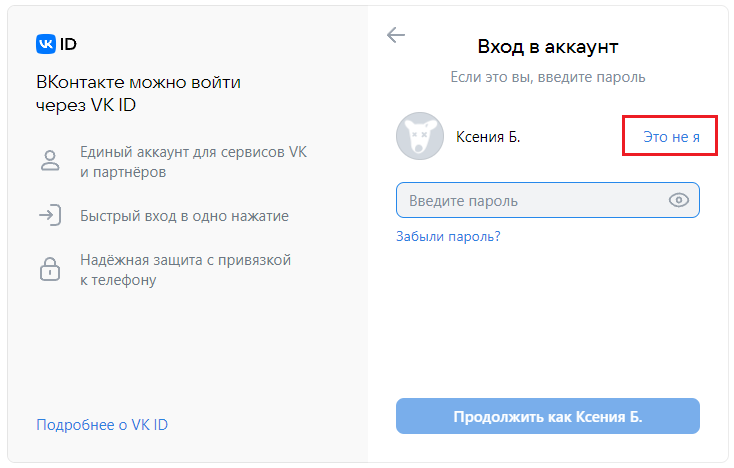Open the Забыли пароль? link
This screenshot has width=734, height=468.
pos(448,236)
